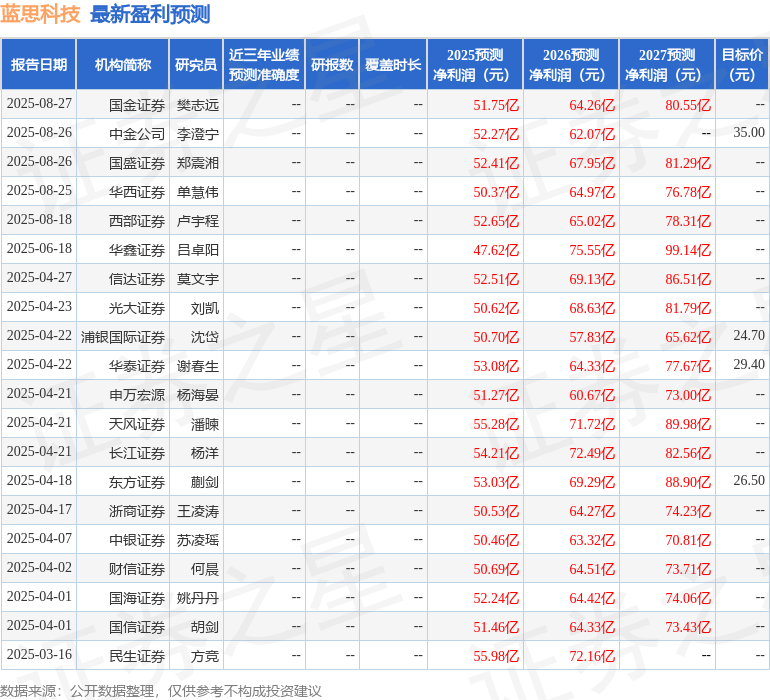The height and width of the screenshot is (700, 770).
Task: Select the 研报数 column header
Action: 332,65
